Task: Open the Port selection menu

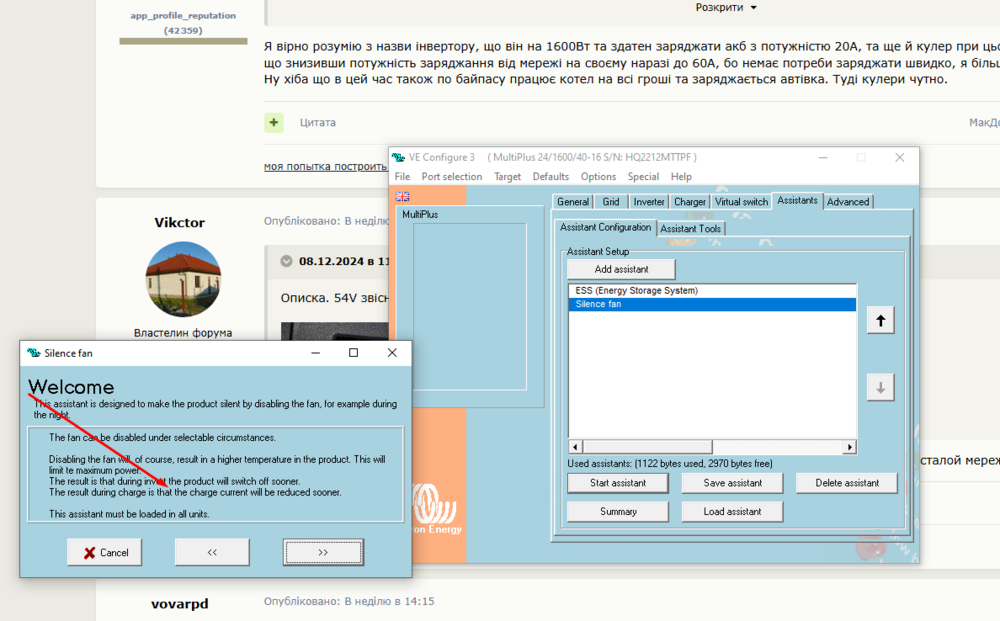Action: [452, 177]
